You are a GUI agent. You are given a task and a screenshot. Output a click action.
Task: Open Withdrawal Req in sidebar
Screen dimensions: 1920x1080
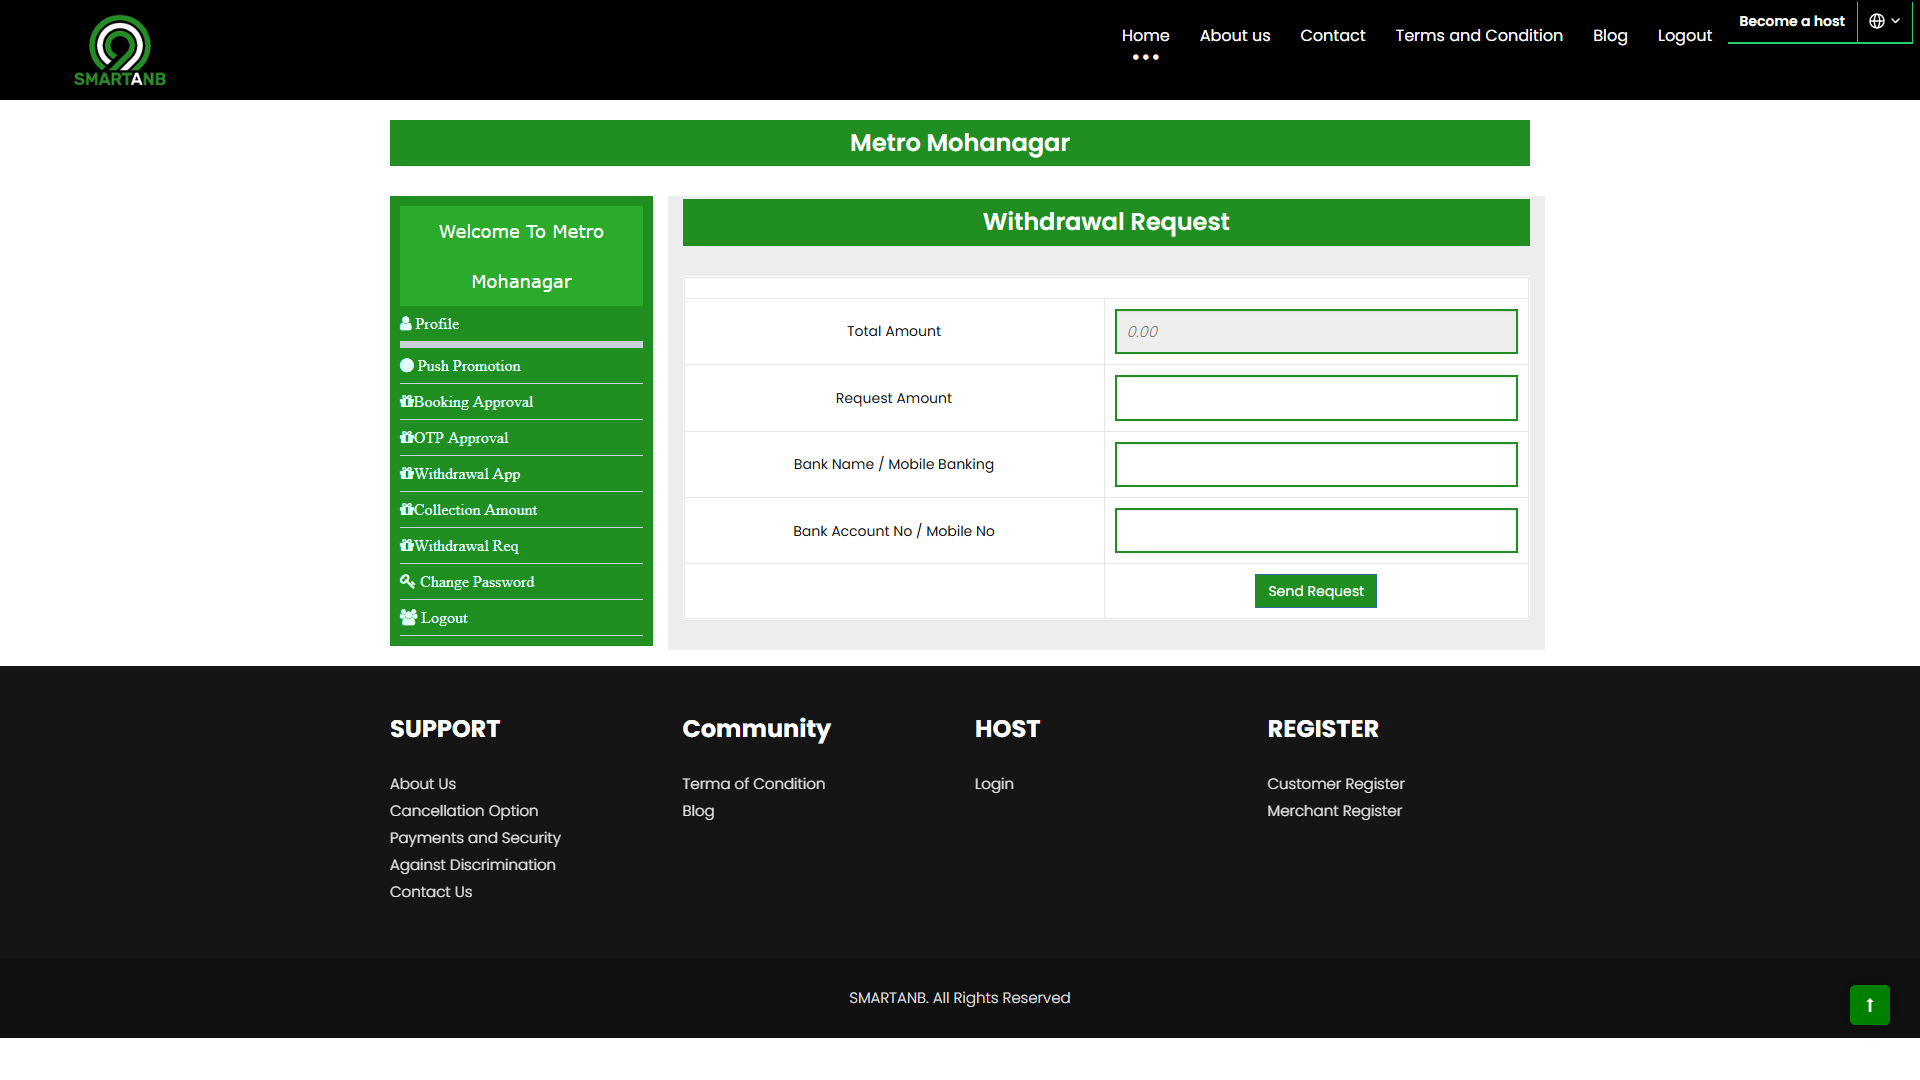click(466, 546)
